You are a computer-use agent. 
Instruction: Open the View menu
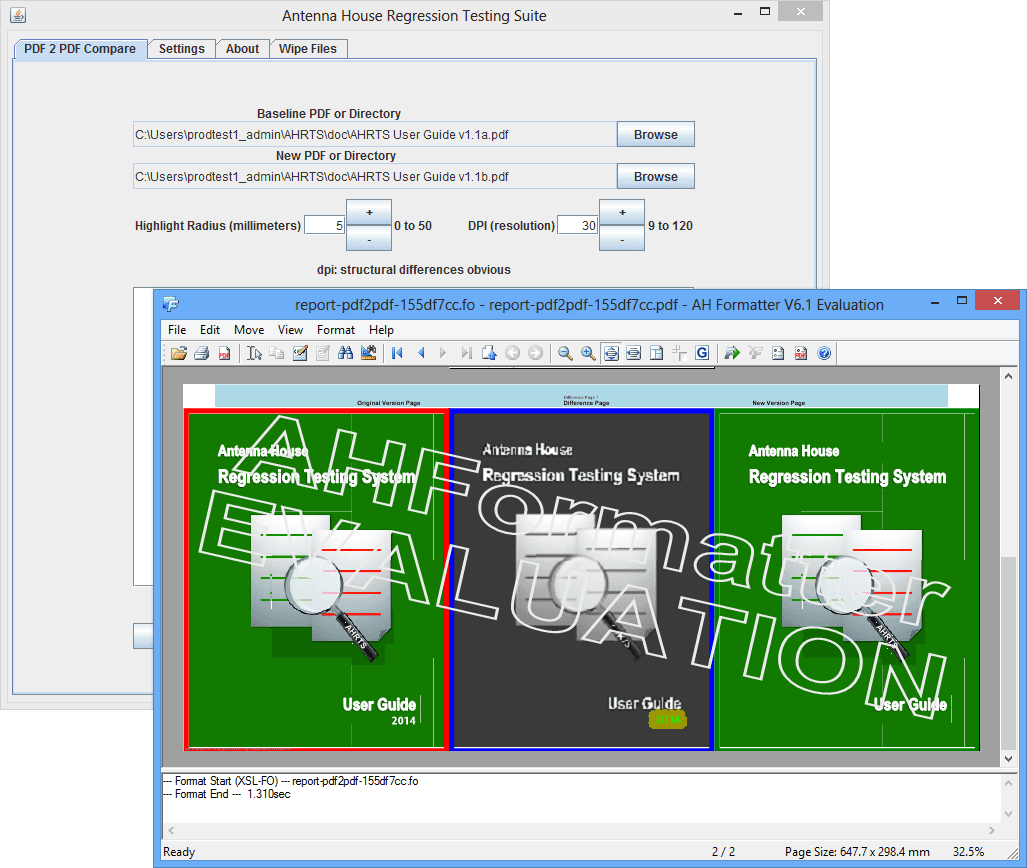[x=290, y=330]
